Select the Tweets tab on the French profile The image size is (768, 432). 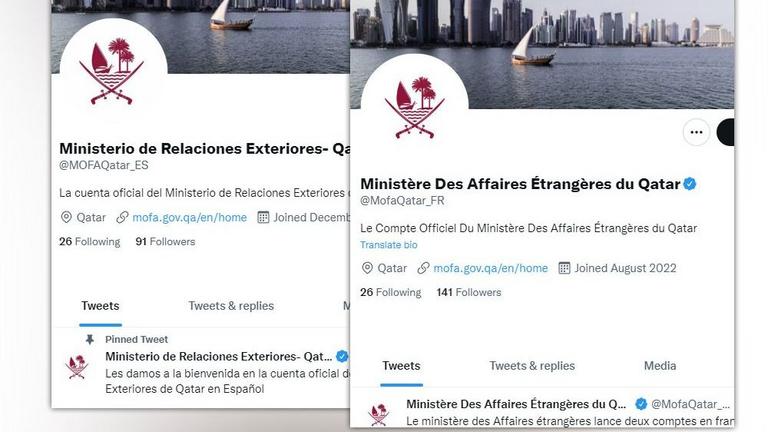(401, 366)
